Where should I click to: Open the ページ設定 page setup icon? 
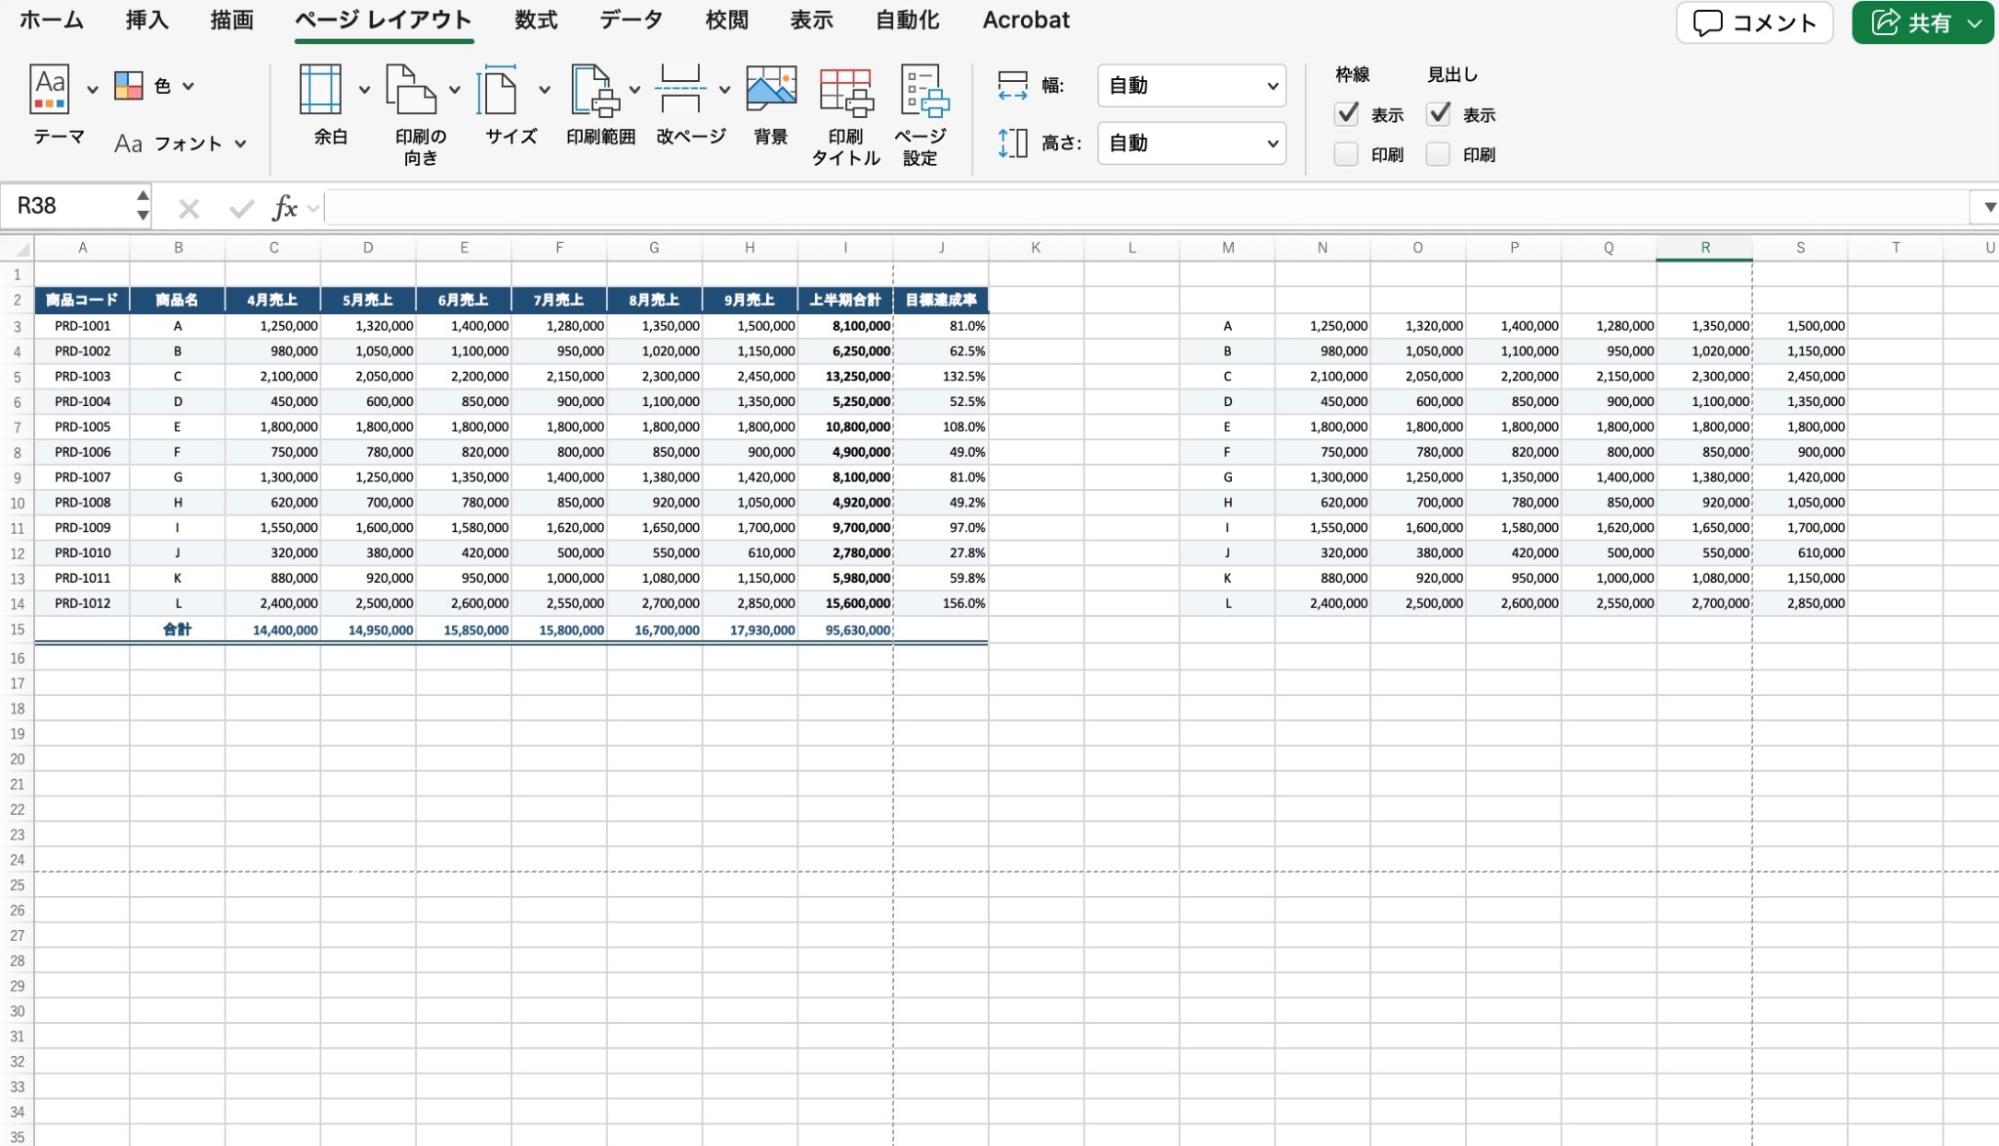(923, 91)
